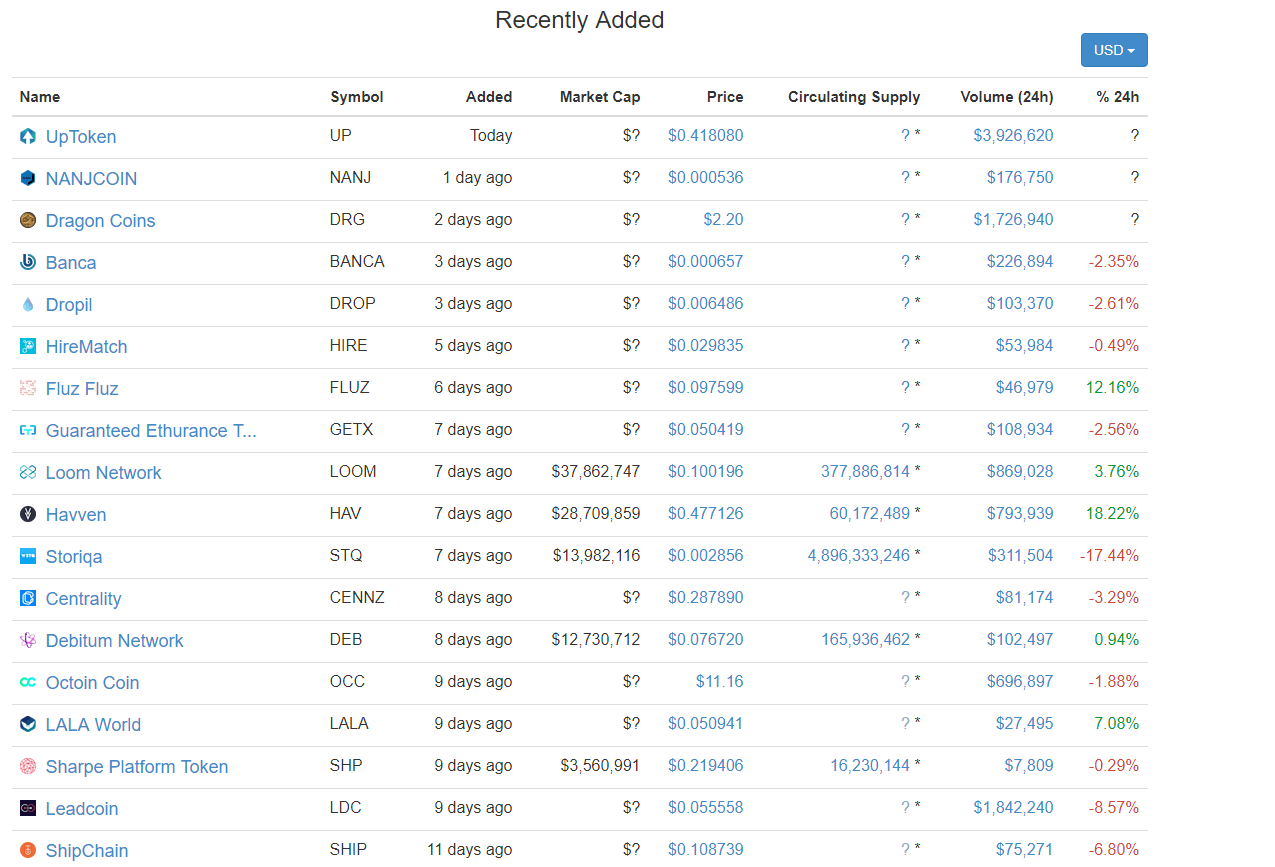Open the Octoin Coin link
1275x867 pixels.
click(93, 683)
